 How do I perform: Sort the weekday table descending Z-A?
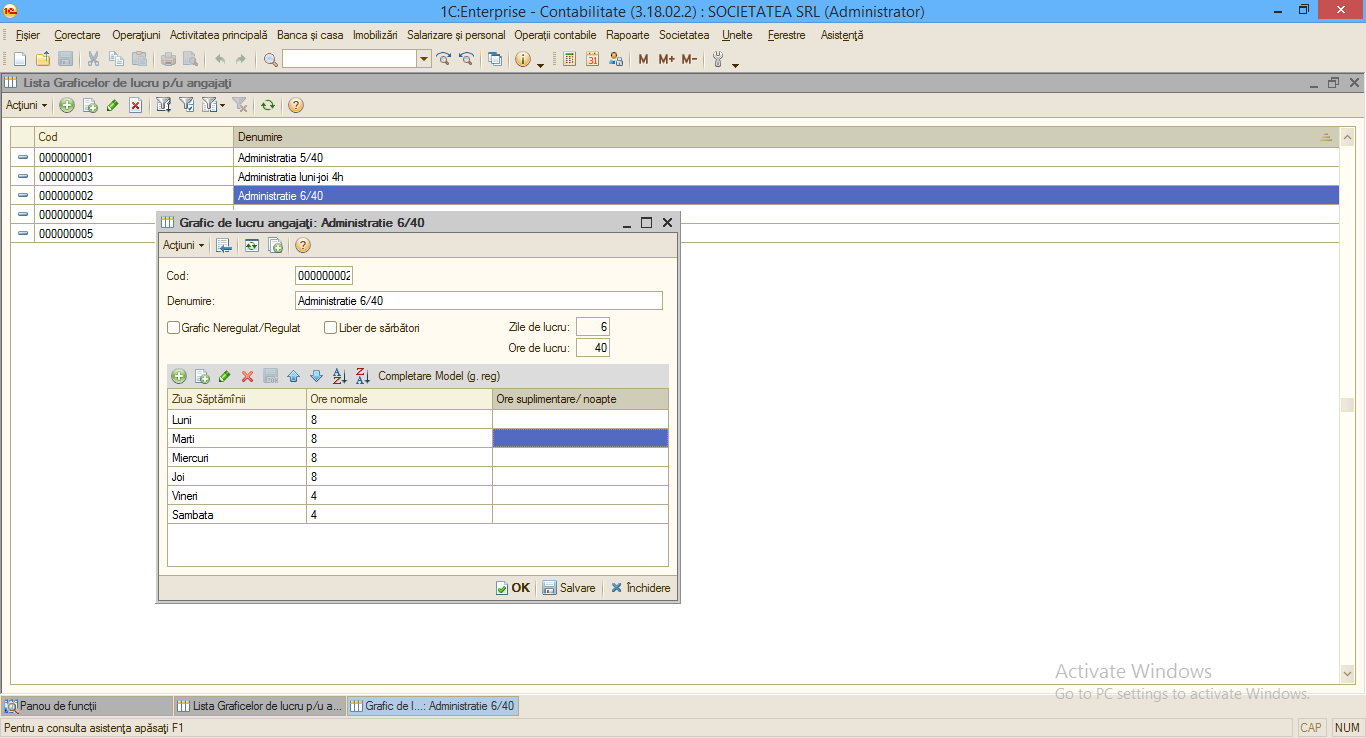tap(363, 376)
